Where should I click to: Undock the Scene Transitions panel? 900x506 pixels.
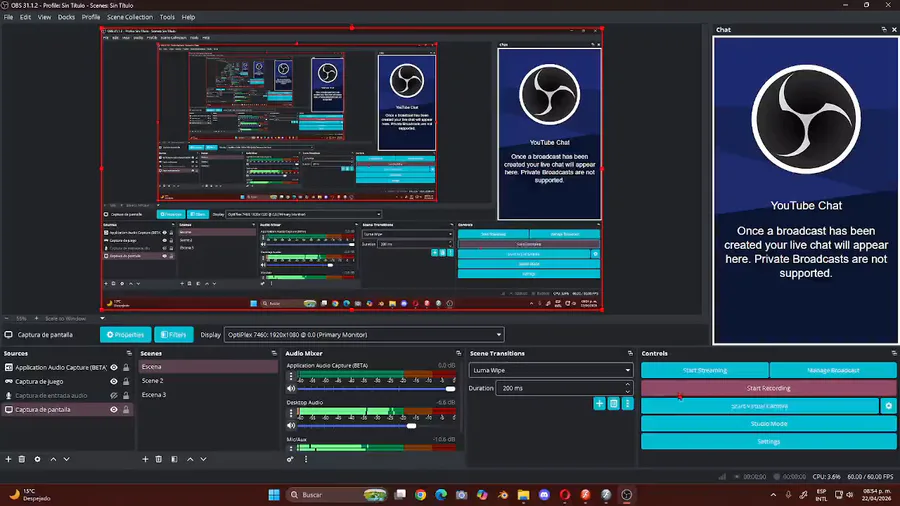630,353
